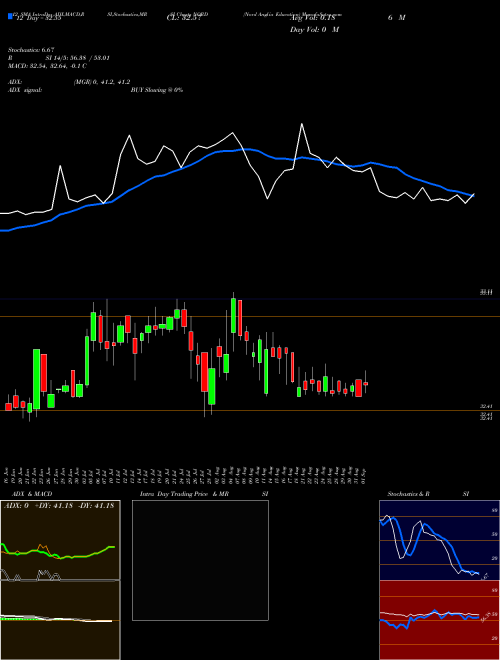This screenshot has height=660, width=500.
Task: Select the 'MACD: 32.54, 32.64' readout
Action: 47,66
